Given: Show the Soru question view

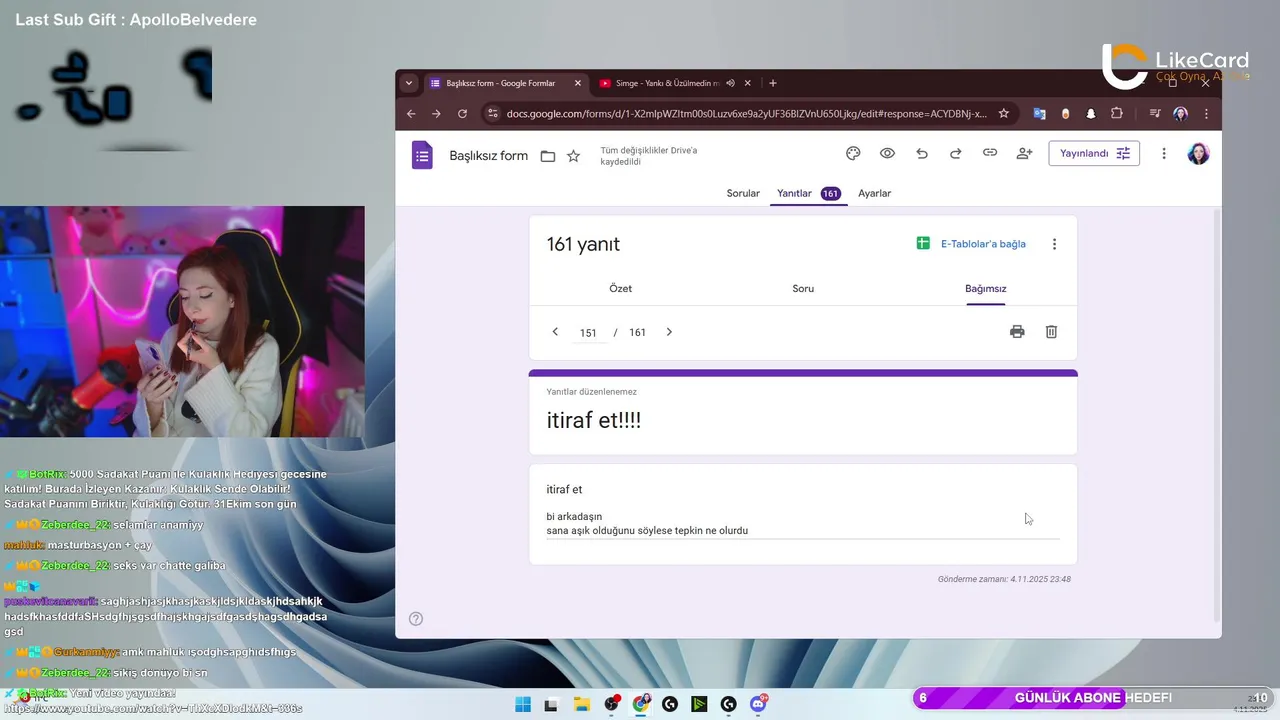Looking at the screenshot, I should click(x=803, y=288).
